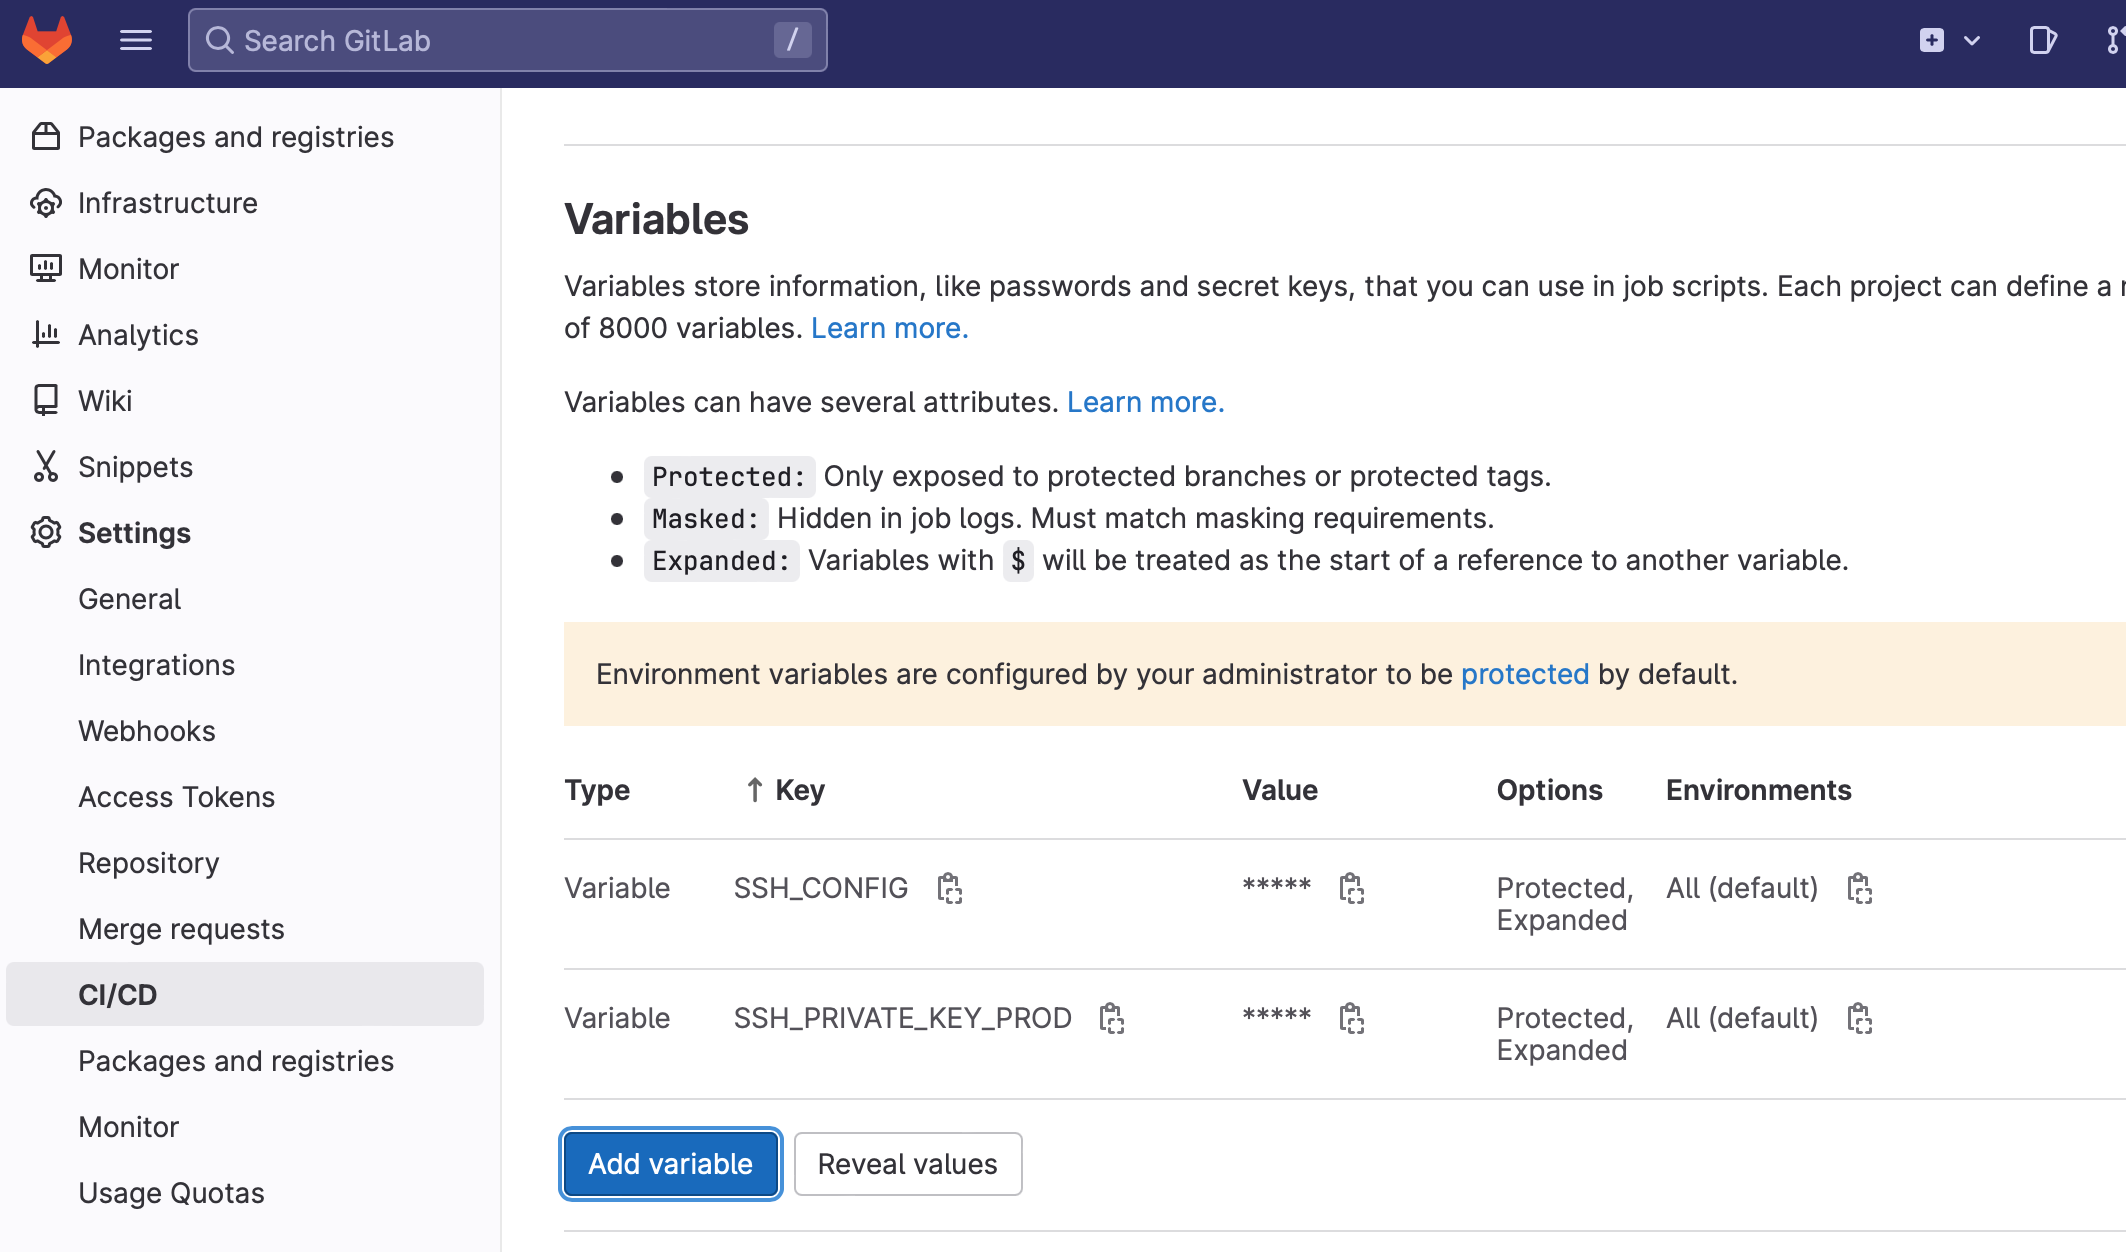
Task: Open the issues icon in top bar
Action: pyautogui.click(x=2041, y=40)
